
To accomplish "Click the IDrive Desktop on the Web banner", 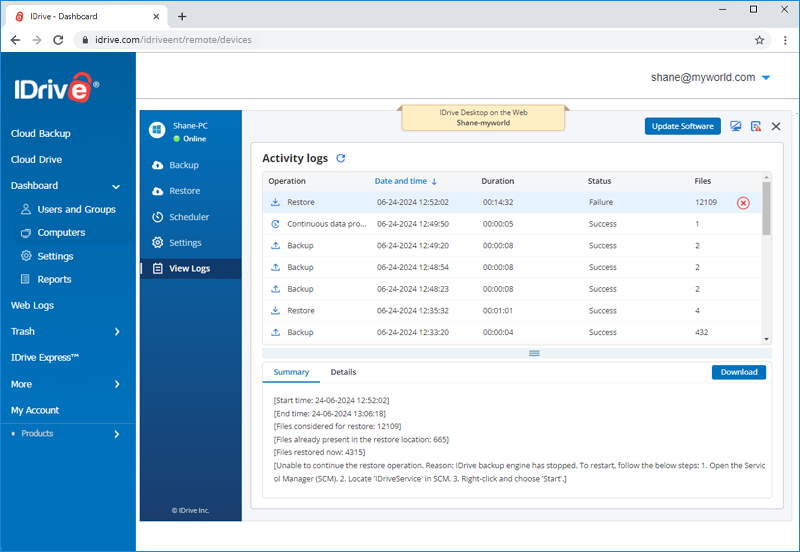I will tap(483, 118).
